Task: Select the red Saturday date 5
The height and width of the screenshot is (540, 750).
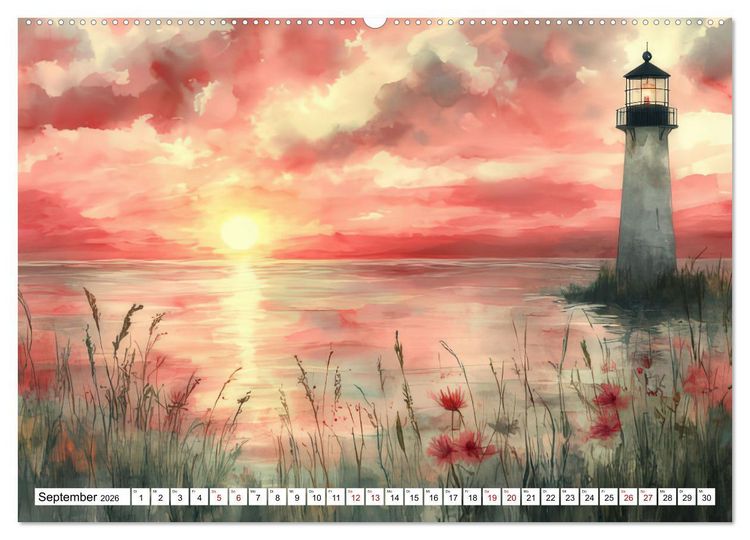Action: click(219, 497)
